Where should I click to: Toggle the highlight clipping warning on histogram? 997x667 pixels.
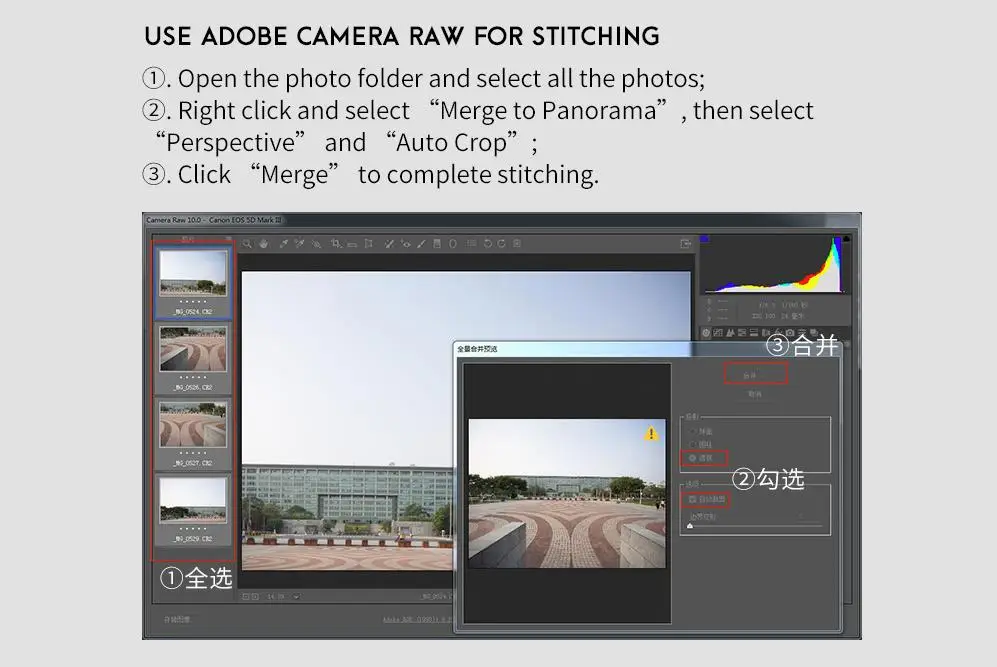coord(846,239)
